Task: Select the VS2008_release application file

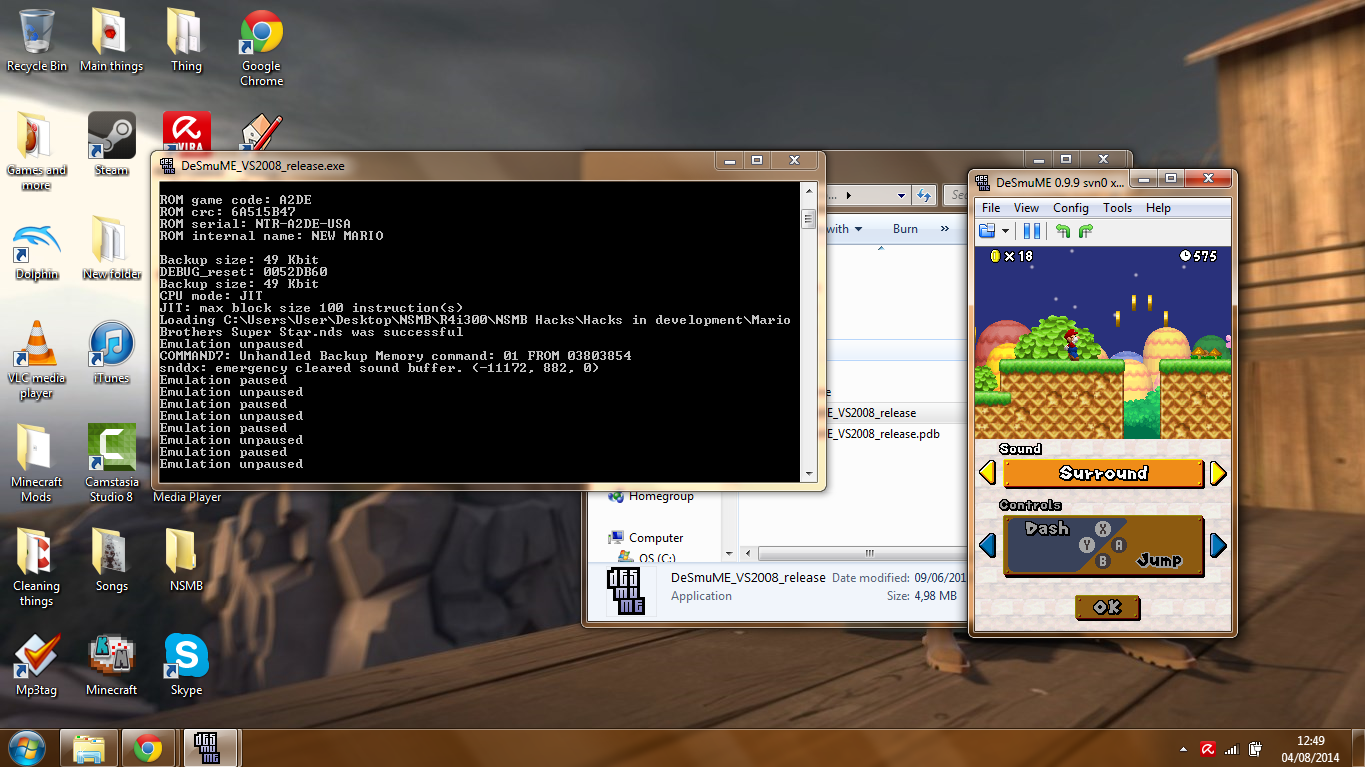Action: click(871, 413)
